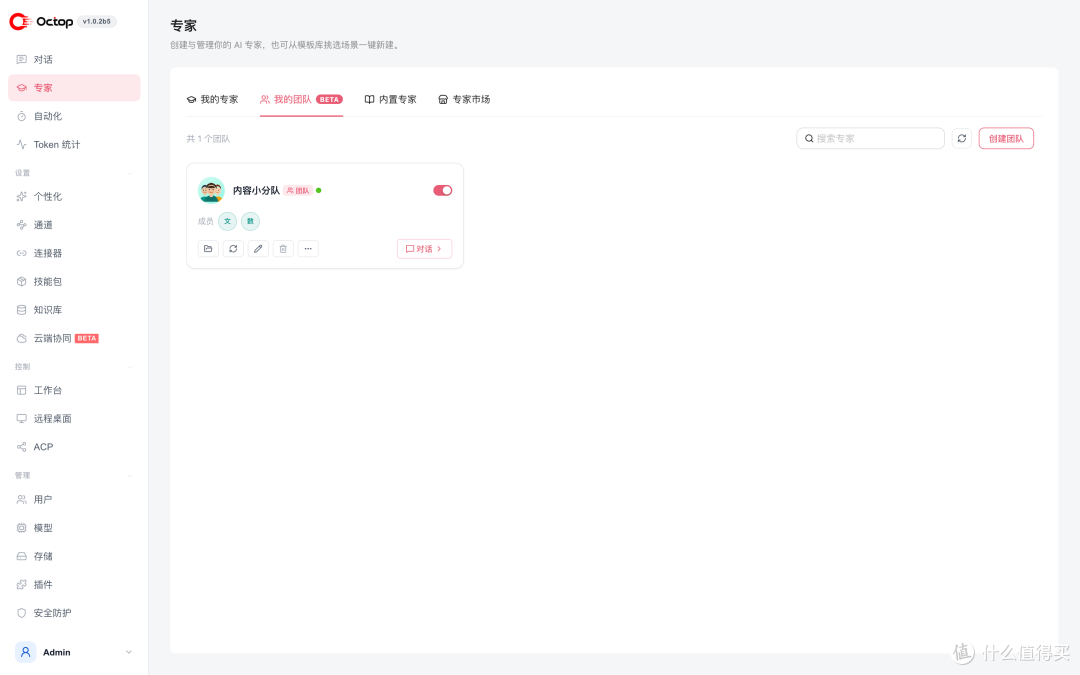The image size is (1080, 675).
Task: Delete the team with trash icon
Action: 282,249
